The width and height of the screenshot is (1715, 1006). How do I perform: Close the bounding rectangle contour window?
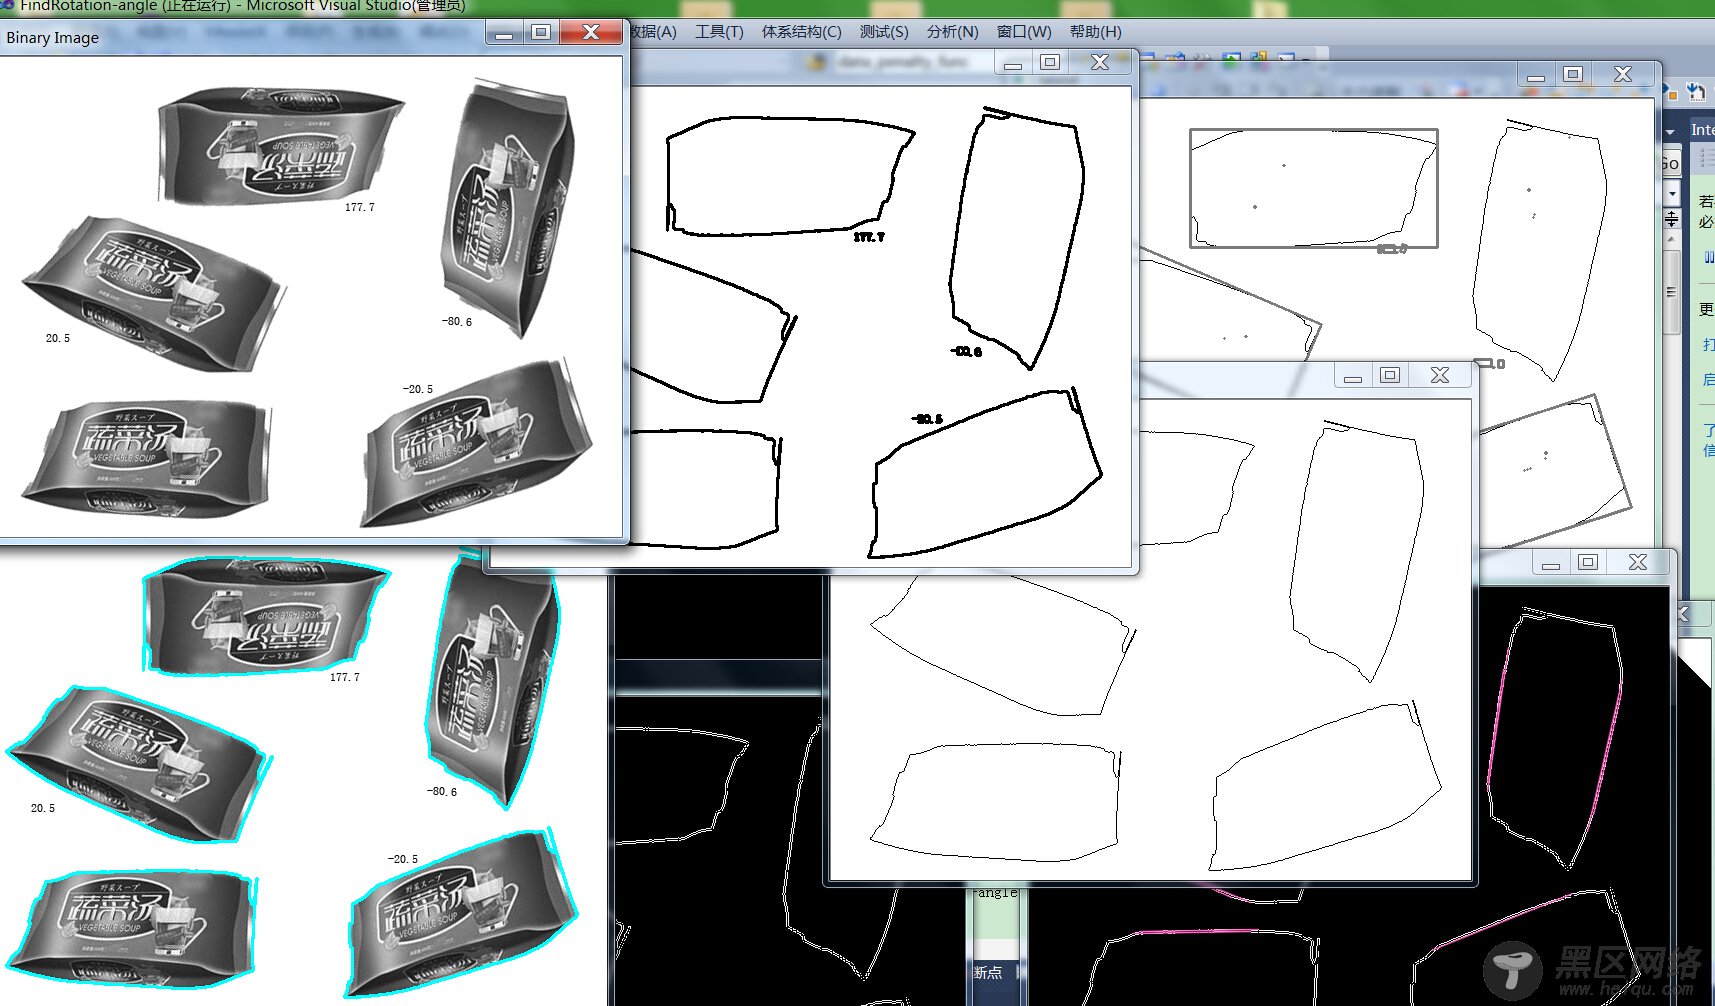point(1623,74)
